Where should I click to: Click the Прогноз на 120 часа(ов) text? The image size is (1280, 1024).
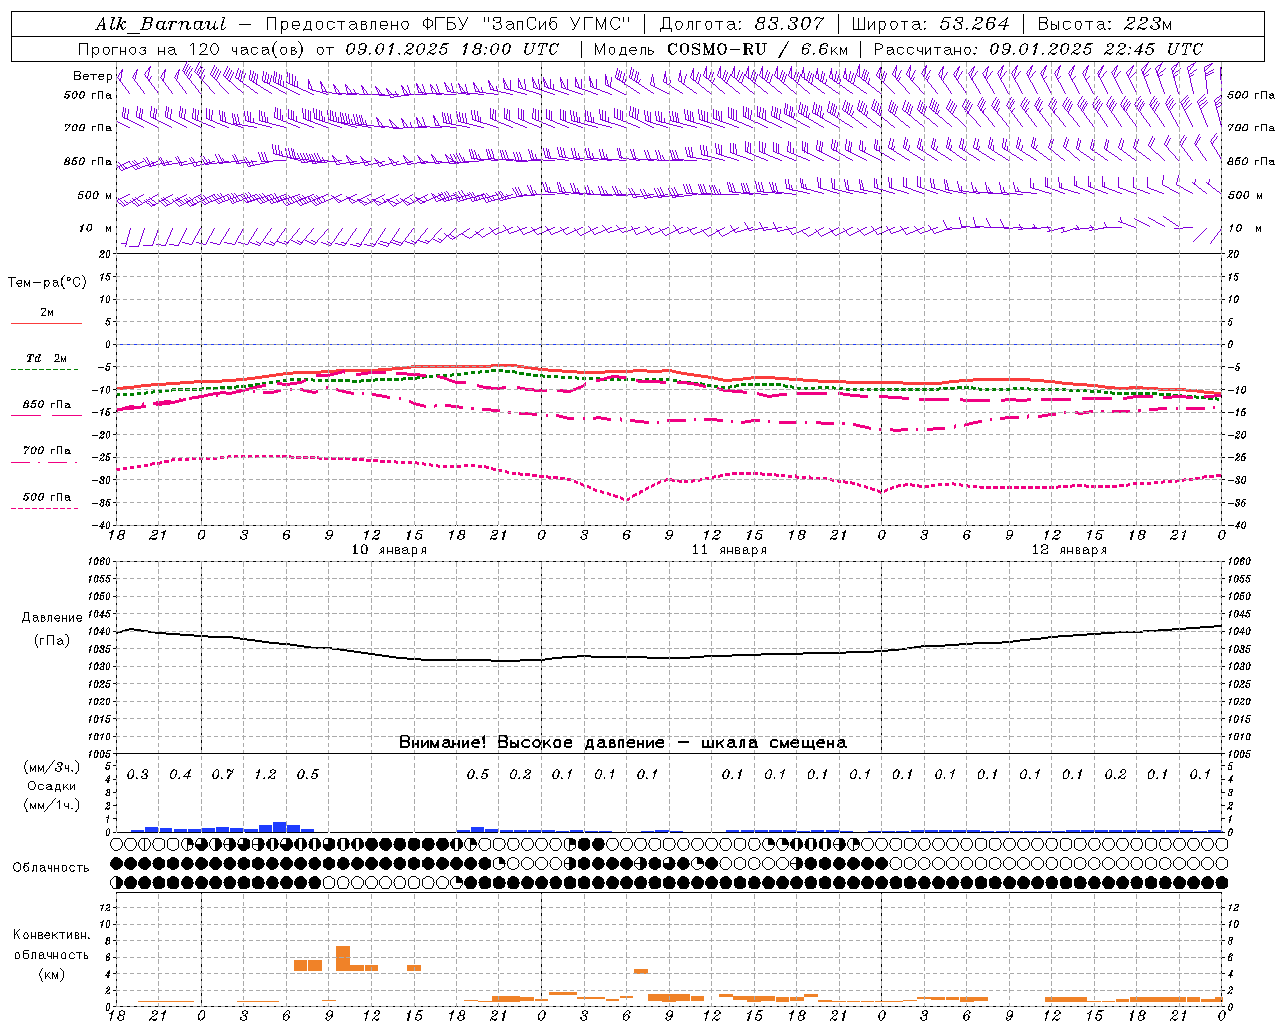[193, 49]
